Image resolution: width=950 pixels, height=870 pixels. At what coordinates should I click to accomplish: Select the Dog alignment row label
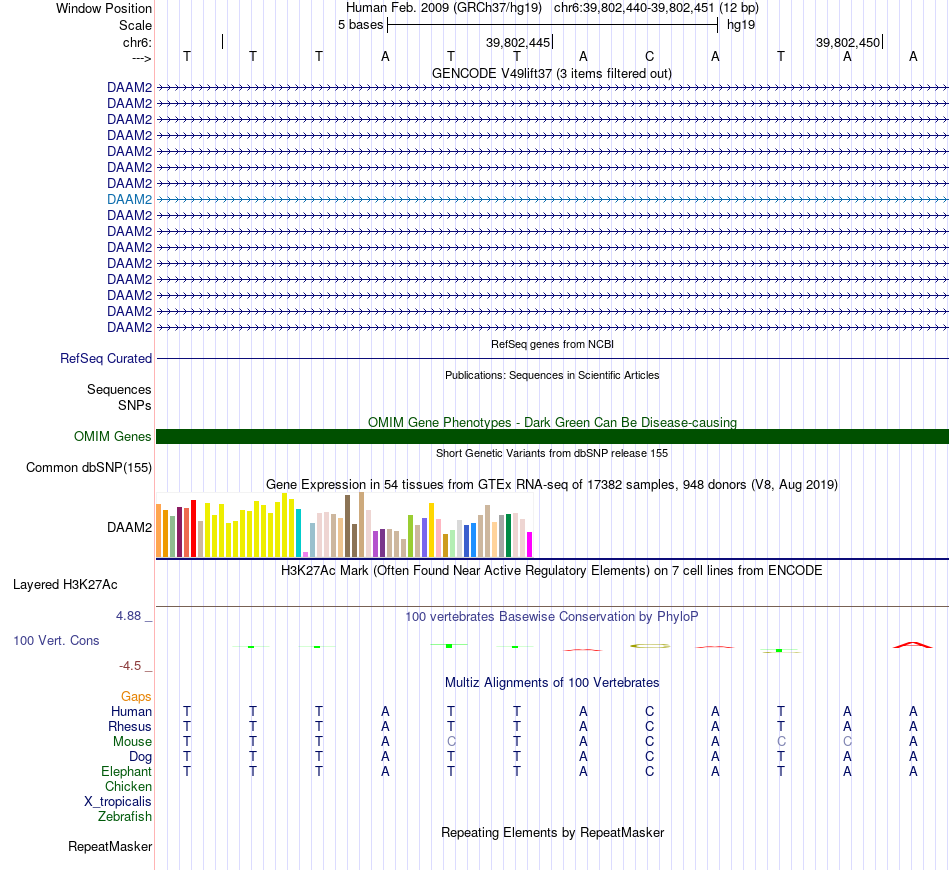[x=141, y=757]
